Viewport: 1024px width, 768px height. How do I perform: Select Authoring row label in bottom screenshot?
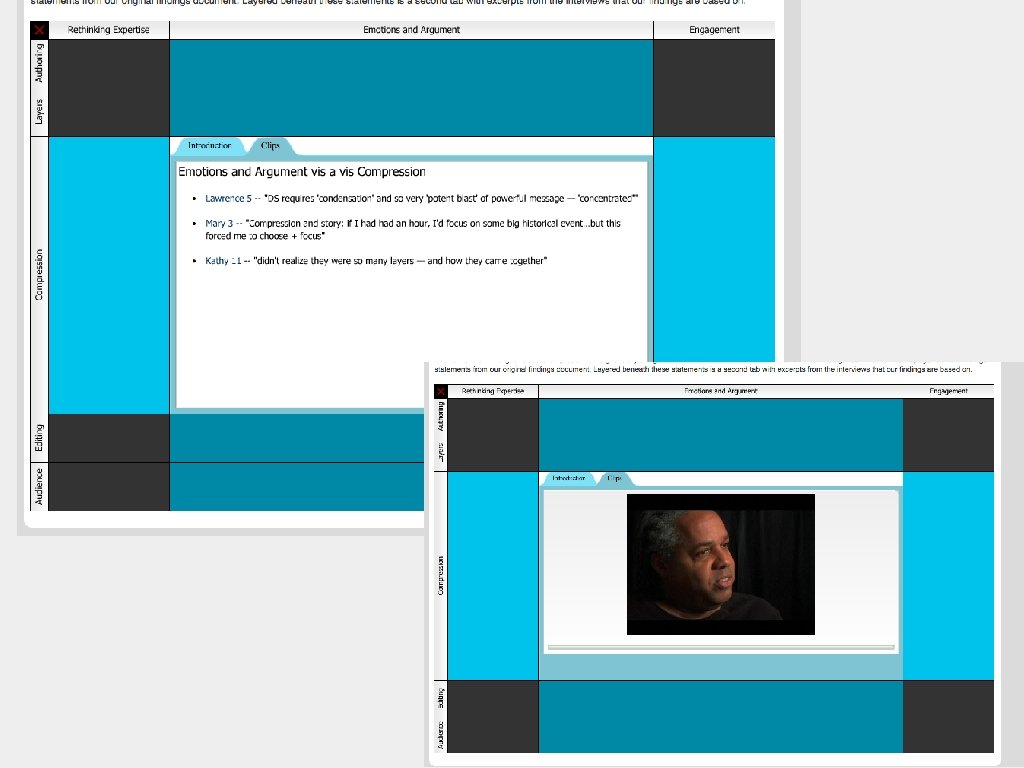click(x=441, y=417)
